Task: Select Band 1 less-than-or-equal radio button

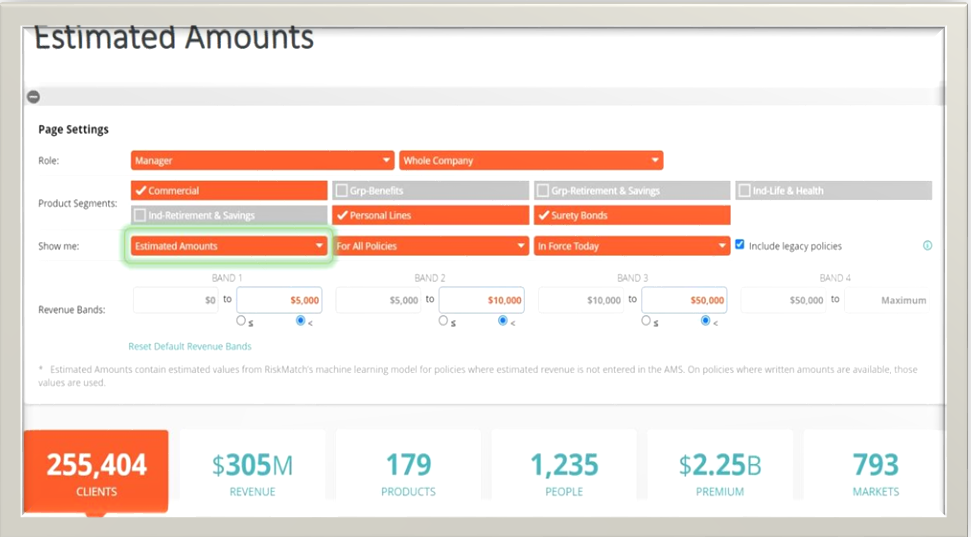Action: pyautogui.click(x=241, y=321)
